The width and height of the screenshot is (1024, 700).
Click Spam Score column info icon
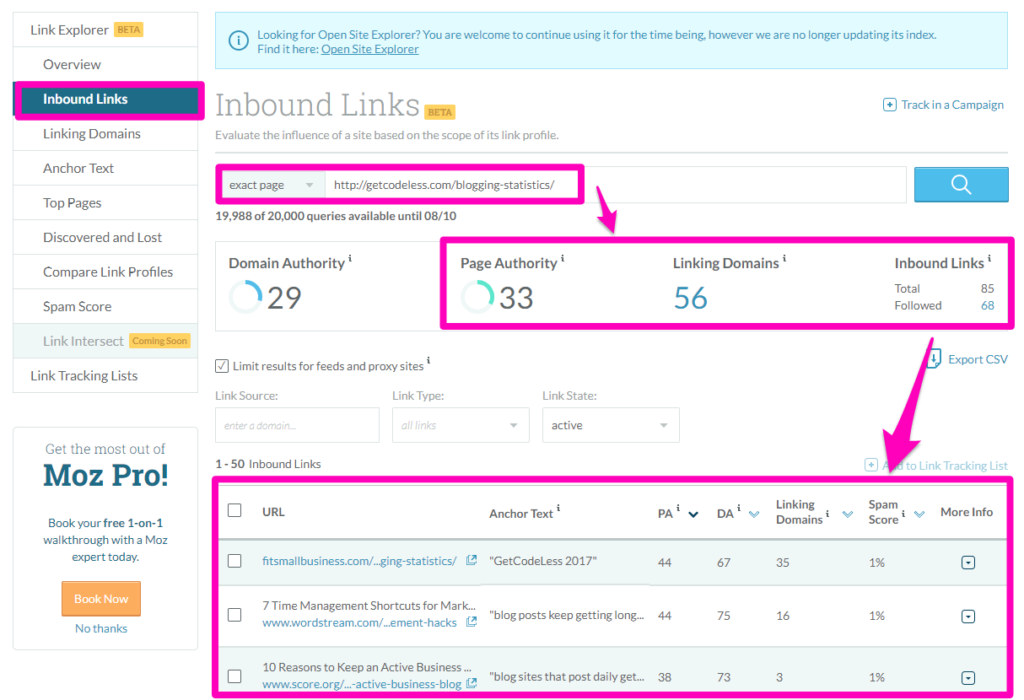pyautogui.click(x=903, y=514)
